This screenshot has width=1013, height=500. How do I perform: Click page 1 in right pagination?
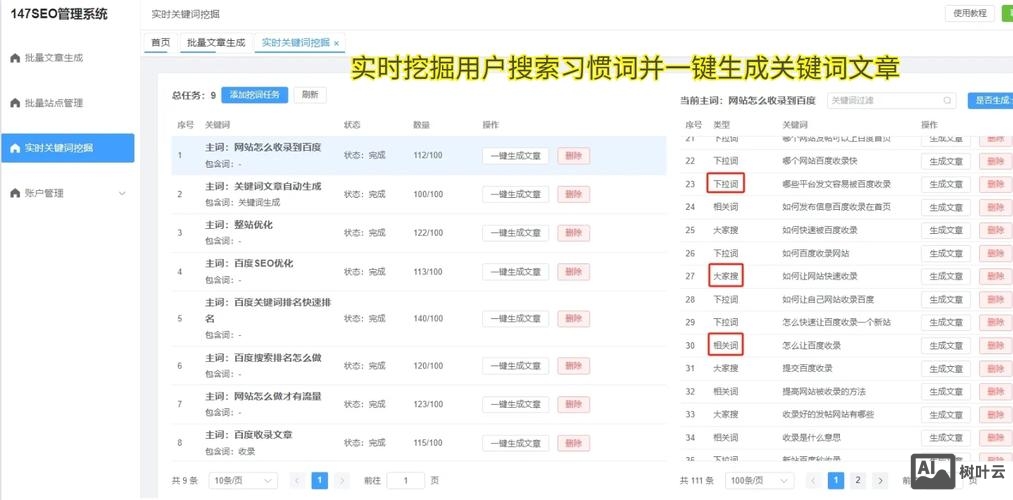[x=836, y=481]
